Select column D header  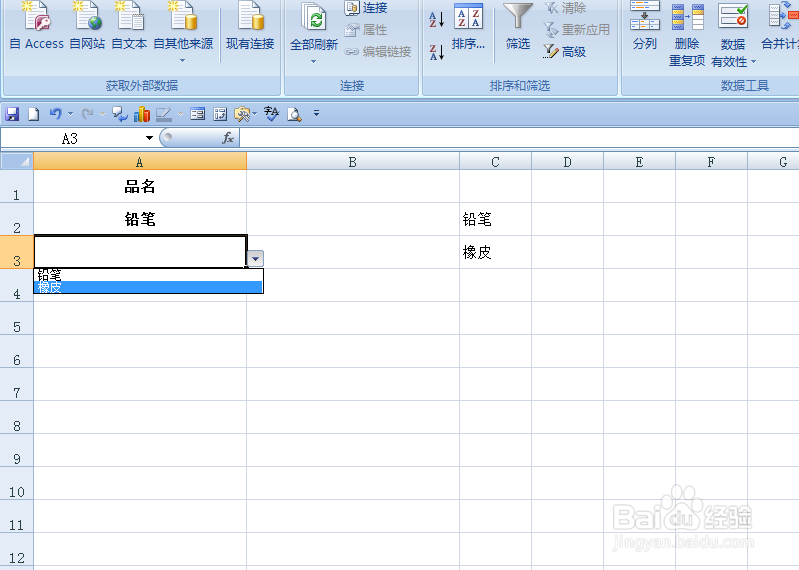(x=567, y=161)
